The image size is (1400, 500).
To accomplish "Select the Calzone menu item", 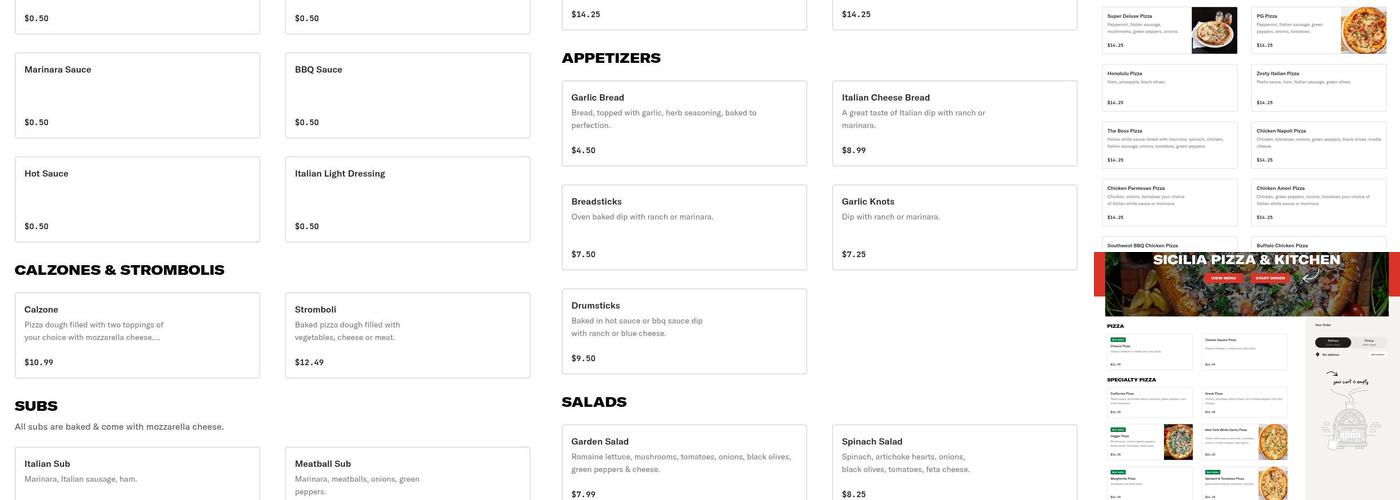I will [x=137, y=335].
